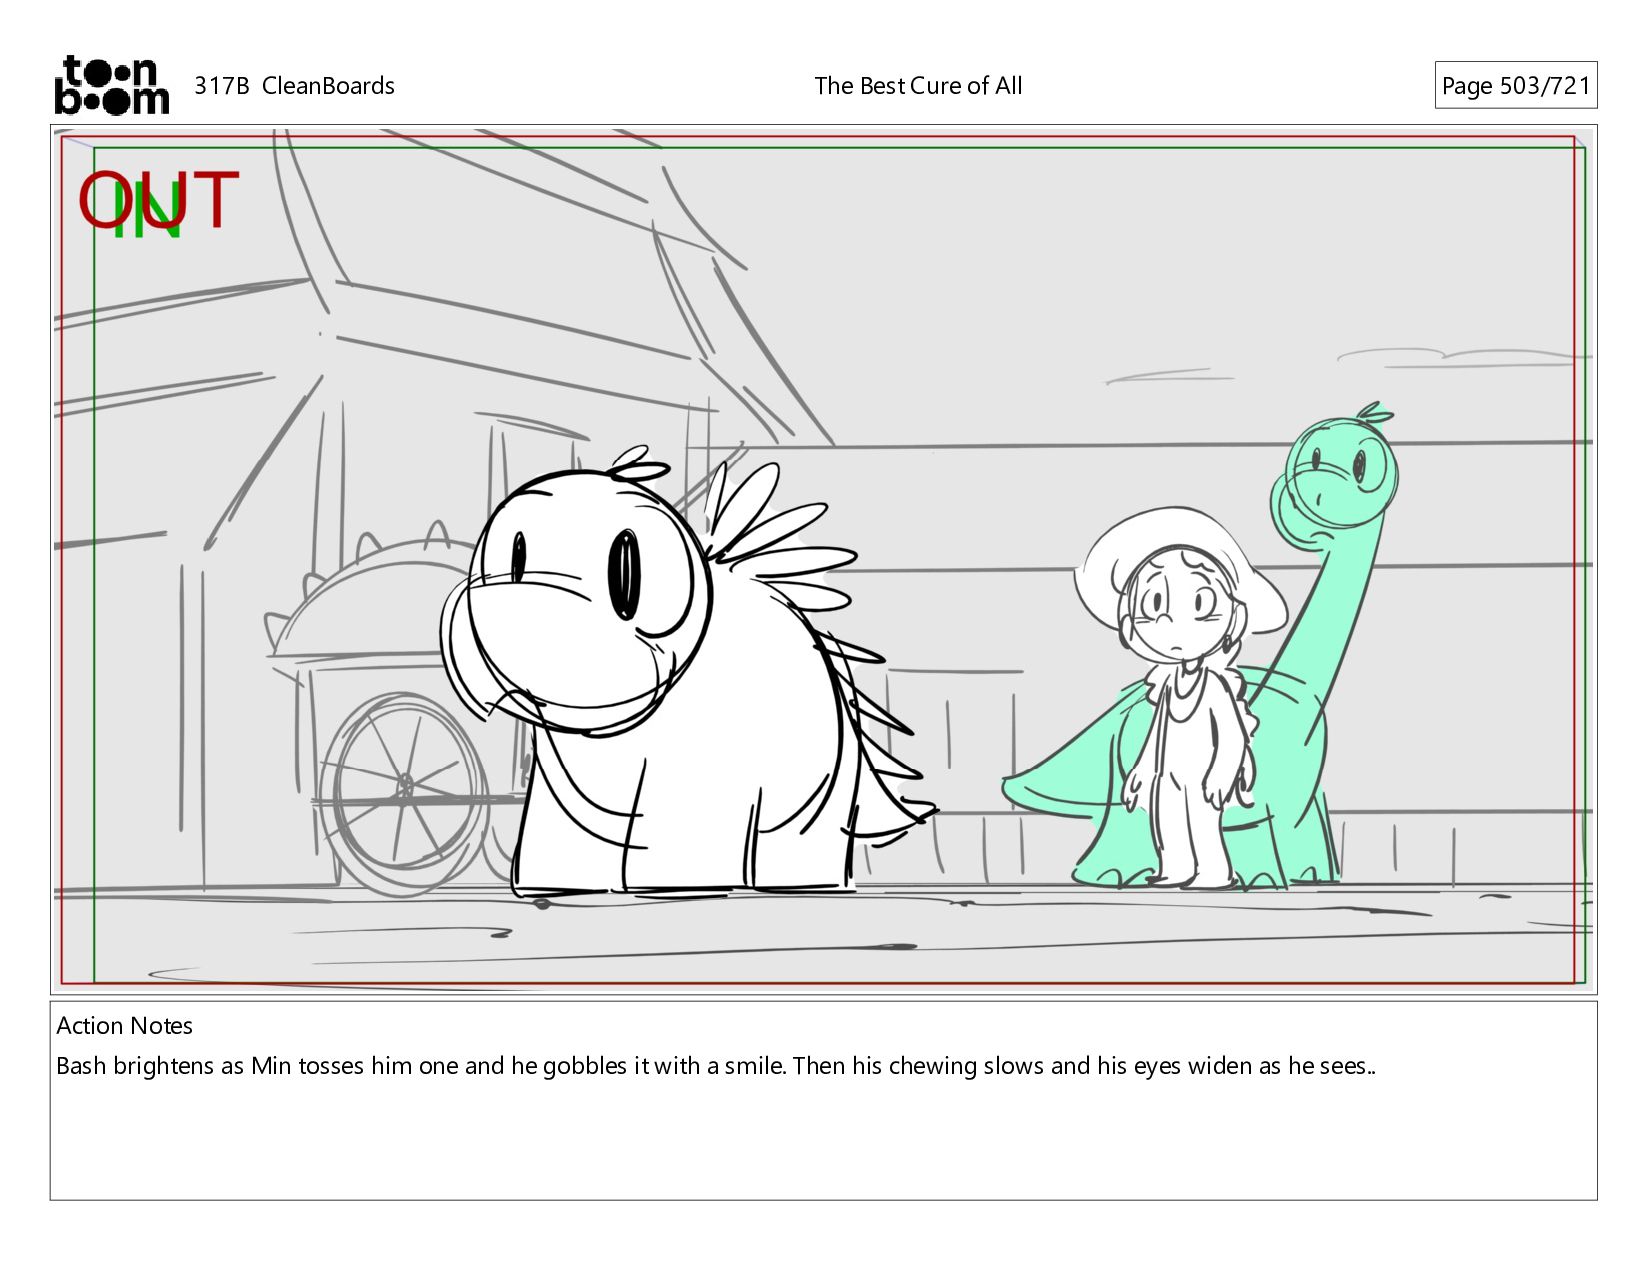This screenshot has width=1650, height=1275.
Task: Click the title 'The Best Cure of All'
Action: click(x=918, y=86)
